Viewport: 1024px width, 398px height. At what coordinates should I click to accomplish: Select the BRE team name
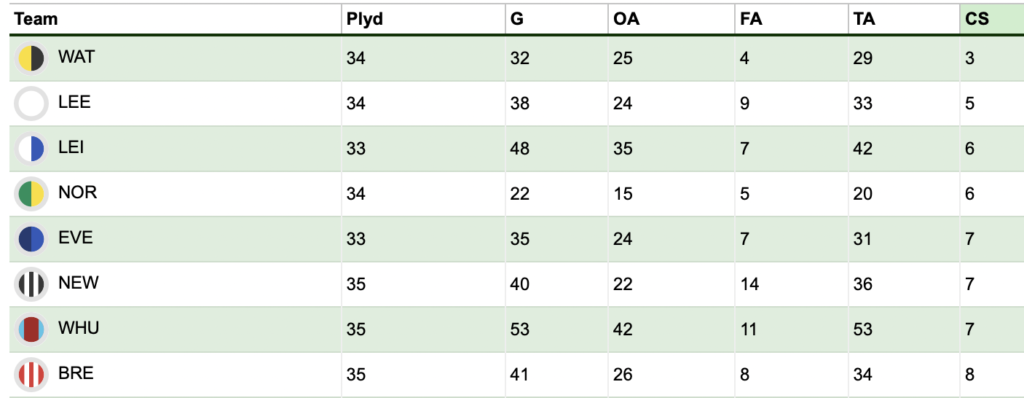coord(76,373)
